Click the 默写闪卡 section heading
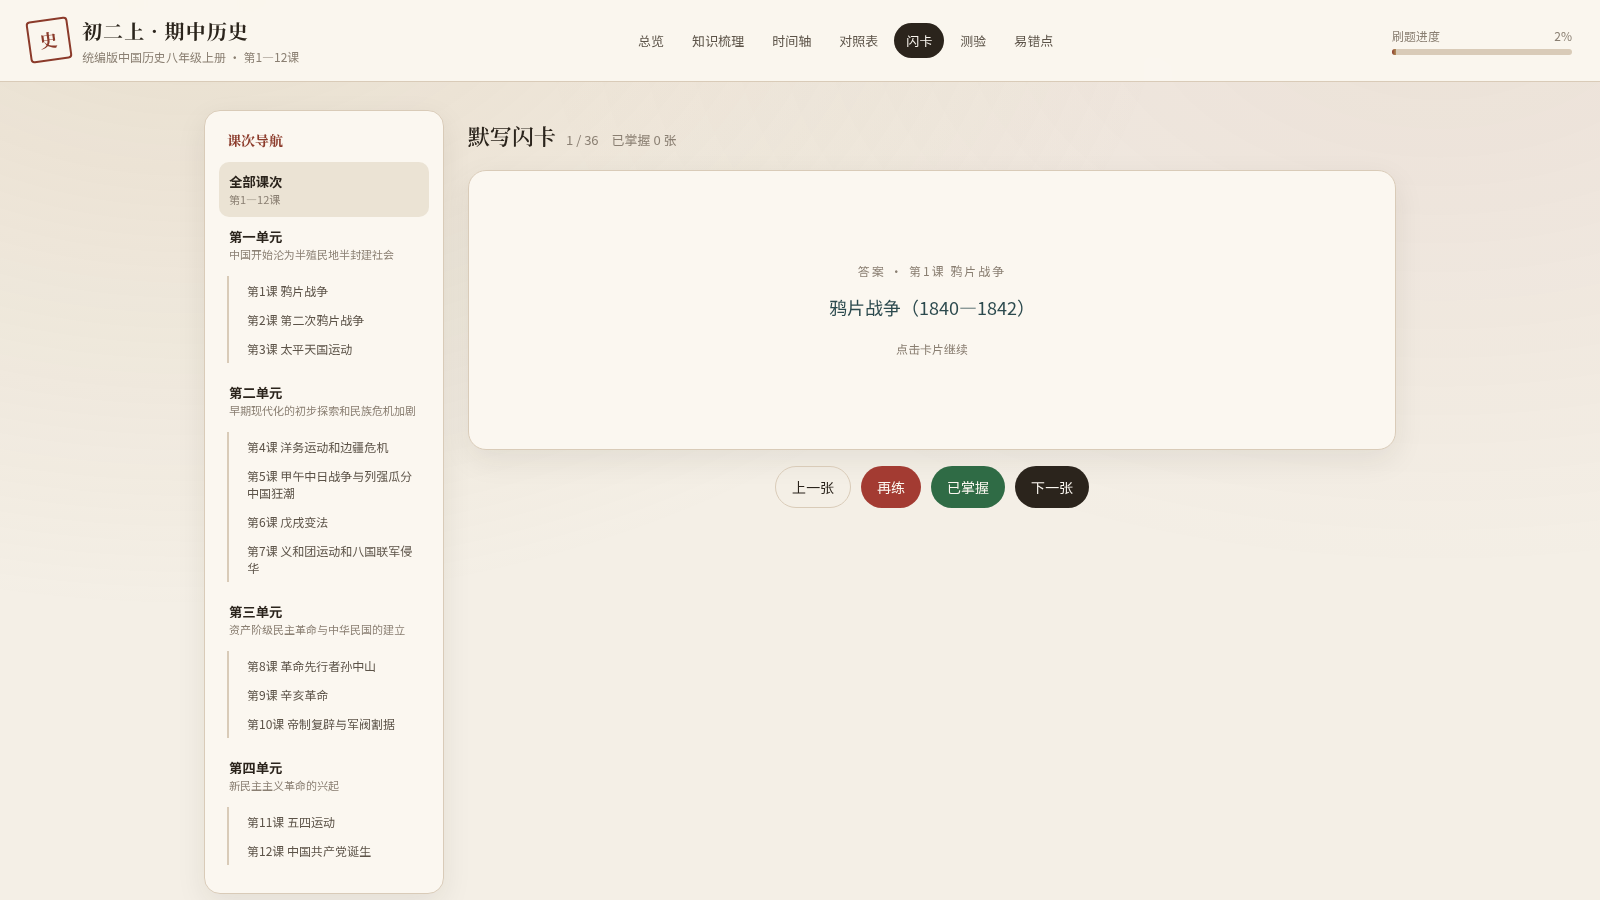 click(x=511, y=137)
